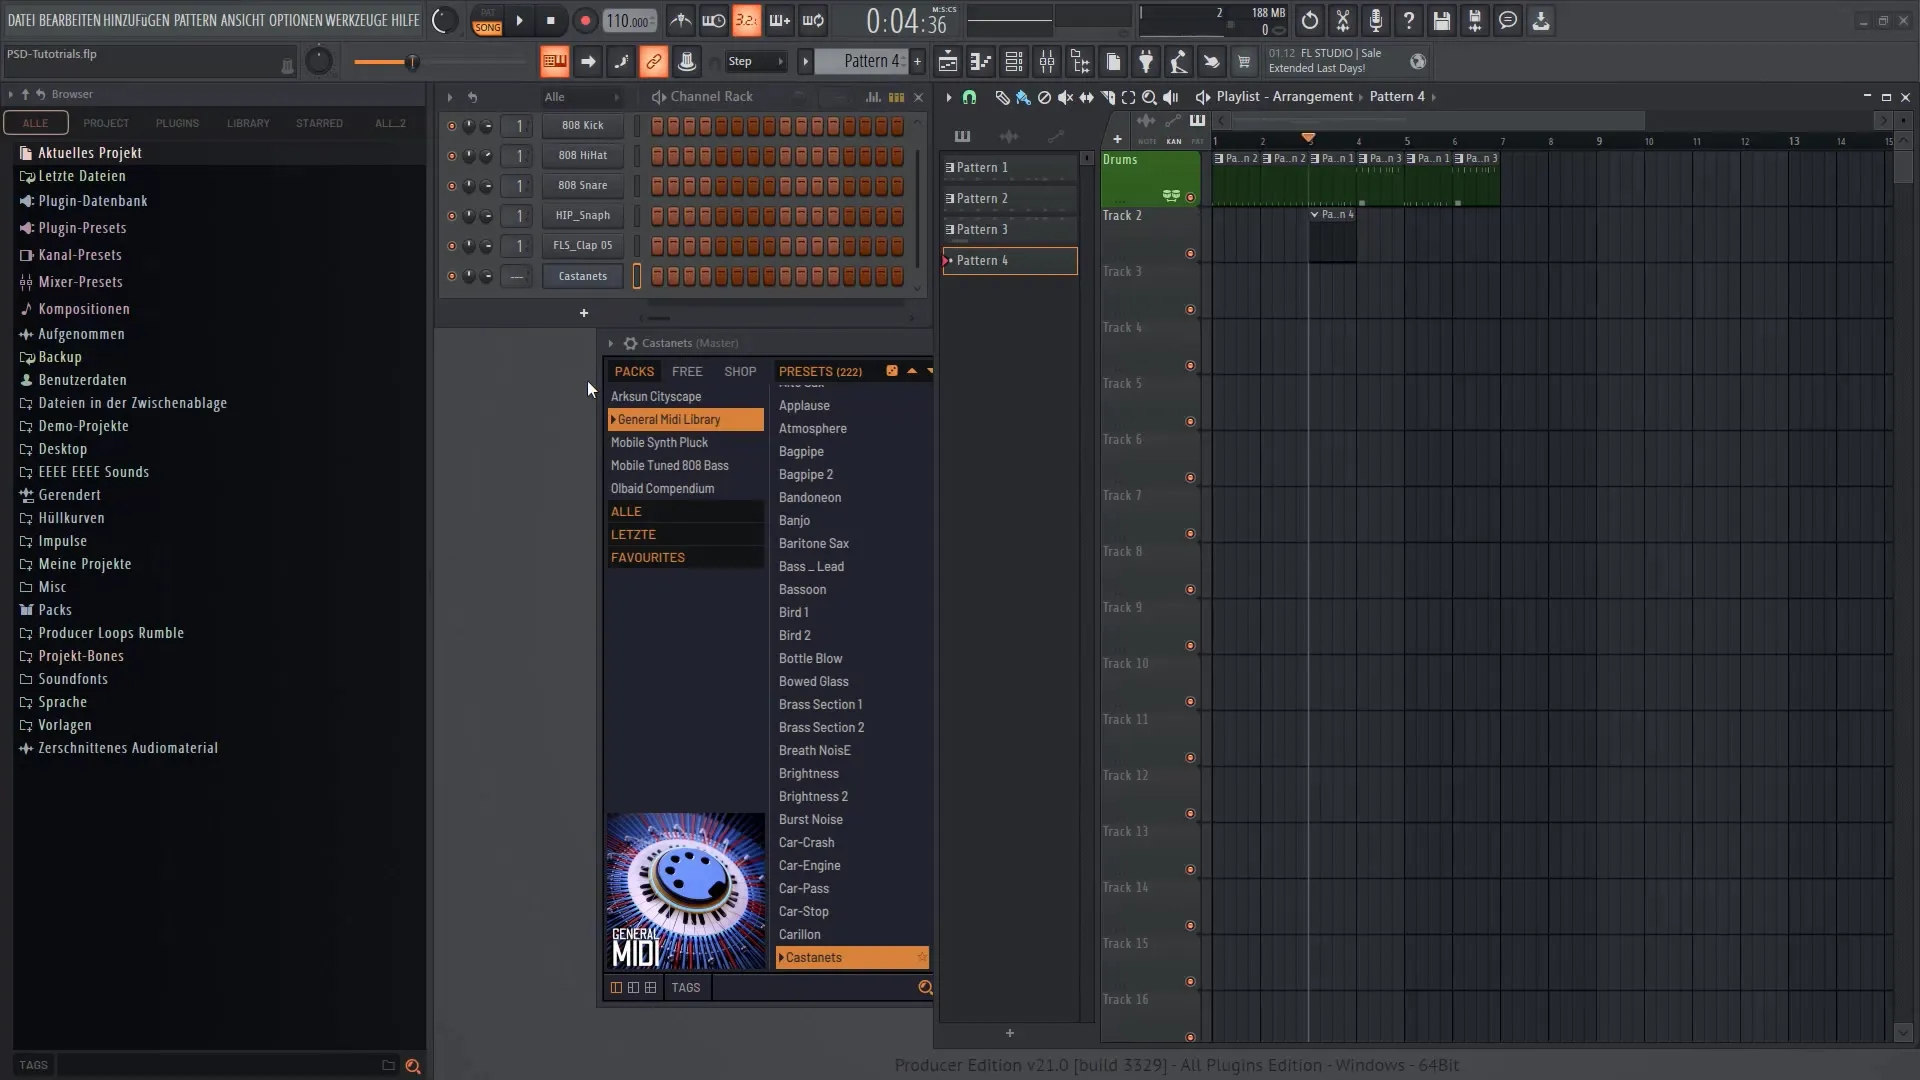Click the pattern stitch/link icon
Viewport: 1920px width, 1080px height.
(x=653, y=62)
